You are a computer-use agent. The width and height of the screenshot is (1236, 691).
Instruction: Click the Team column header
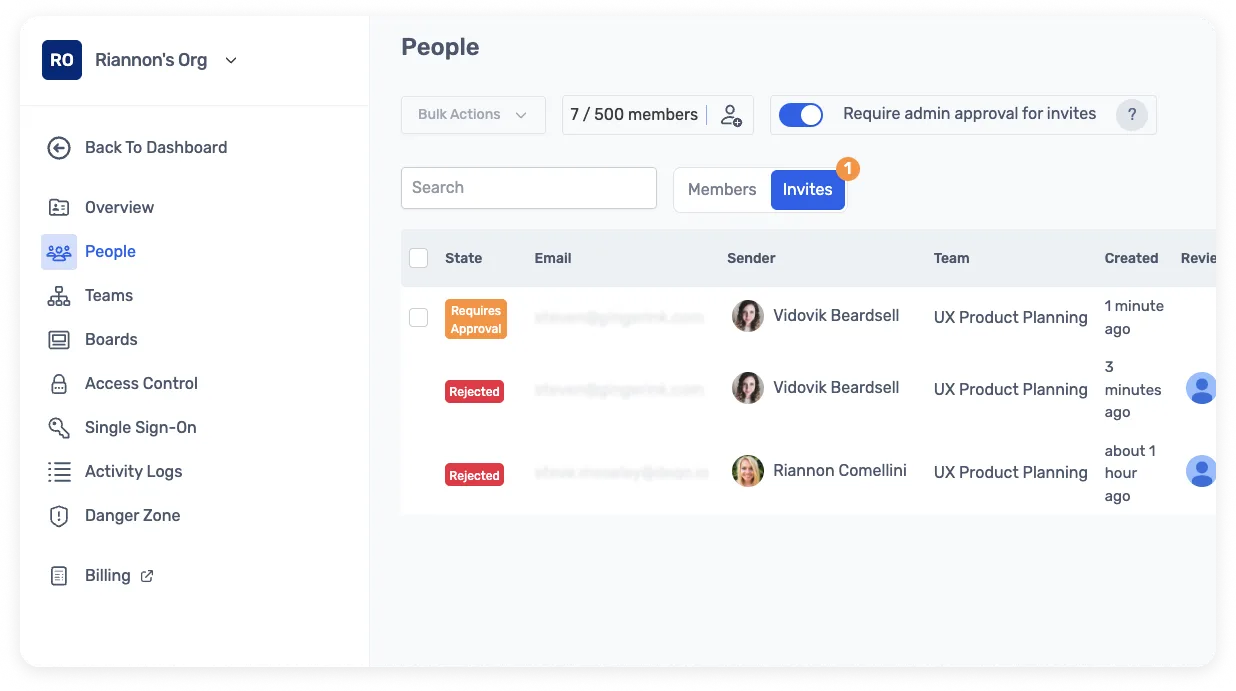coord(951,258)
